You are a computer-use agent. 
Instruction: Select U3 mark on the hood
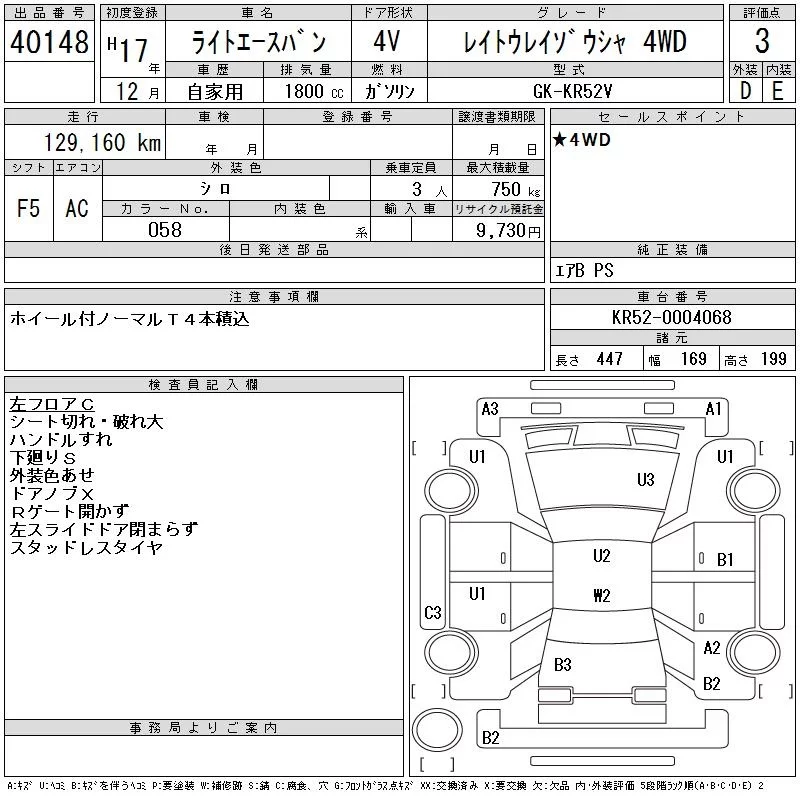coord(645,480)
